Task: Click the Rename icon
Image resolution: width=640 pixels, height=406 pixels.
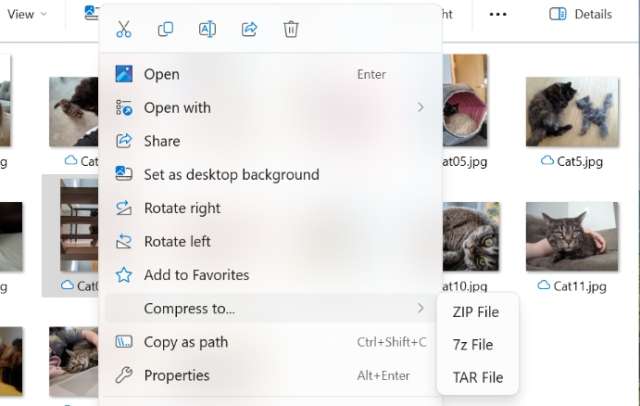Action: [x=207, y=29]
